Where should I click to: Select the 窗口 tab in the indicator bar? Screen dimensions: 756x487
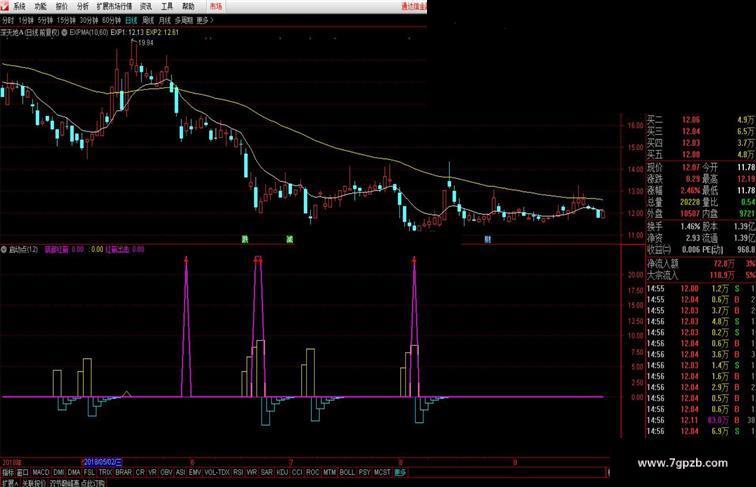pos(23,473)
